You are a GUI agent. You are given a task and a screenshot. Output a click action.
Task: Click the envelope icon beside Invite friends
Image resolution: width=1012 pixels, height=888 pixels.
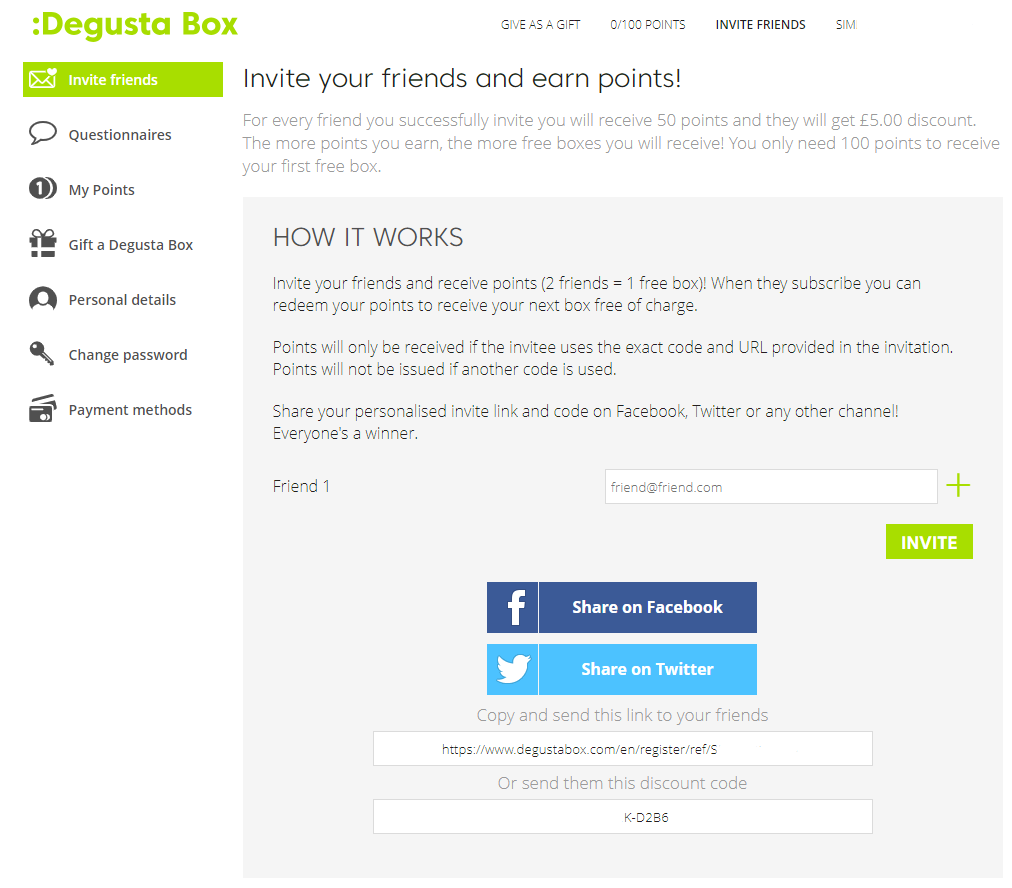43,79
